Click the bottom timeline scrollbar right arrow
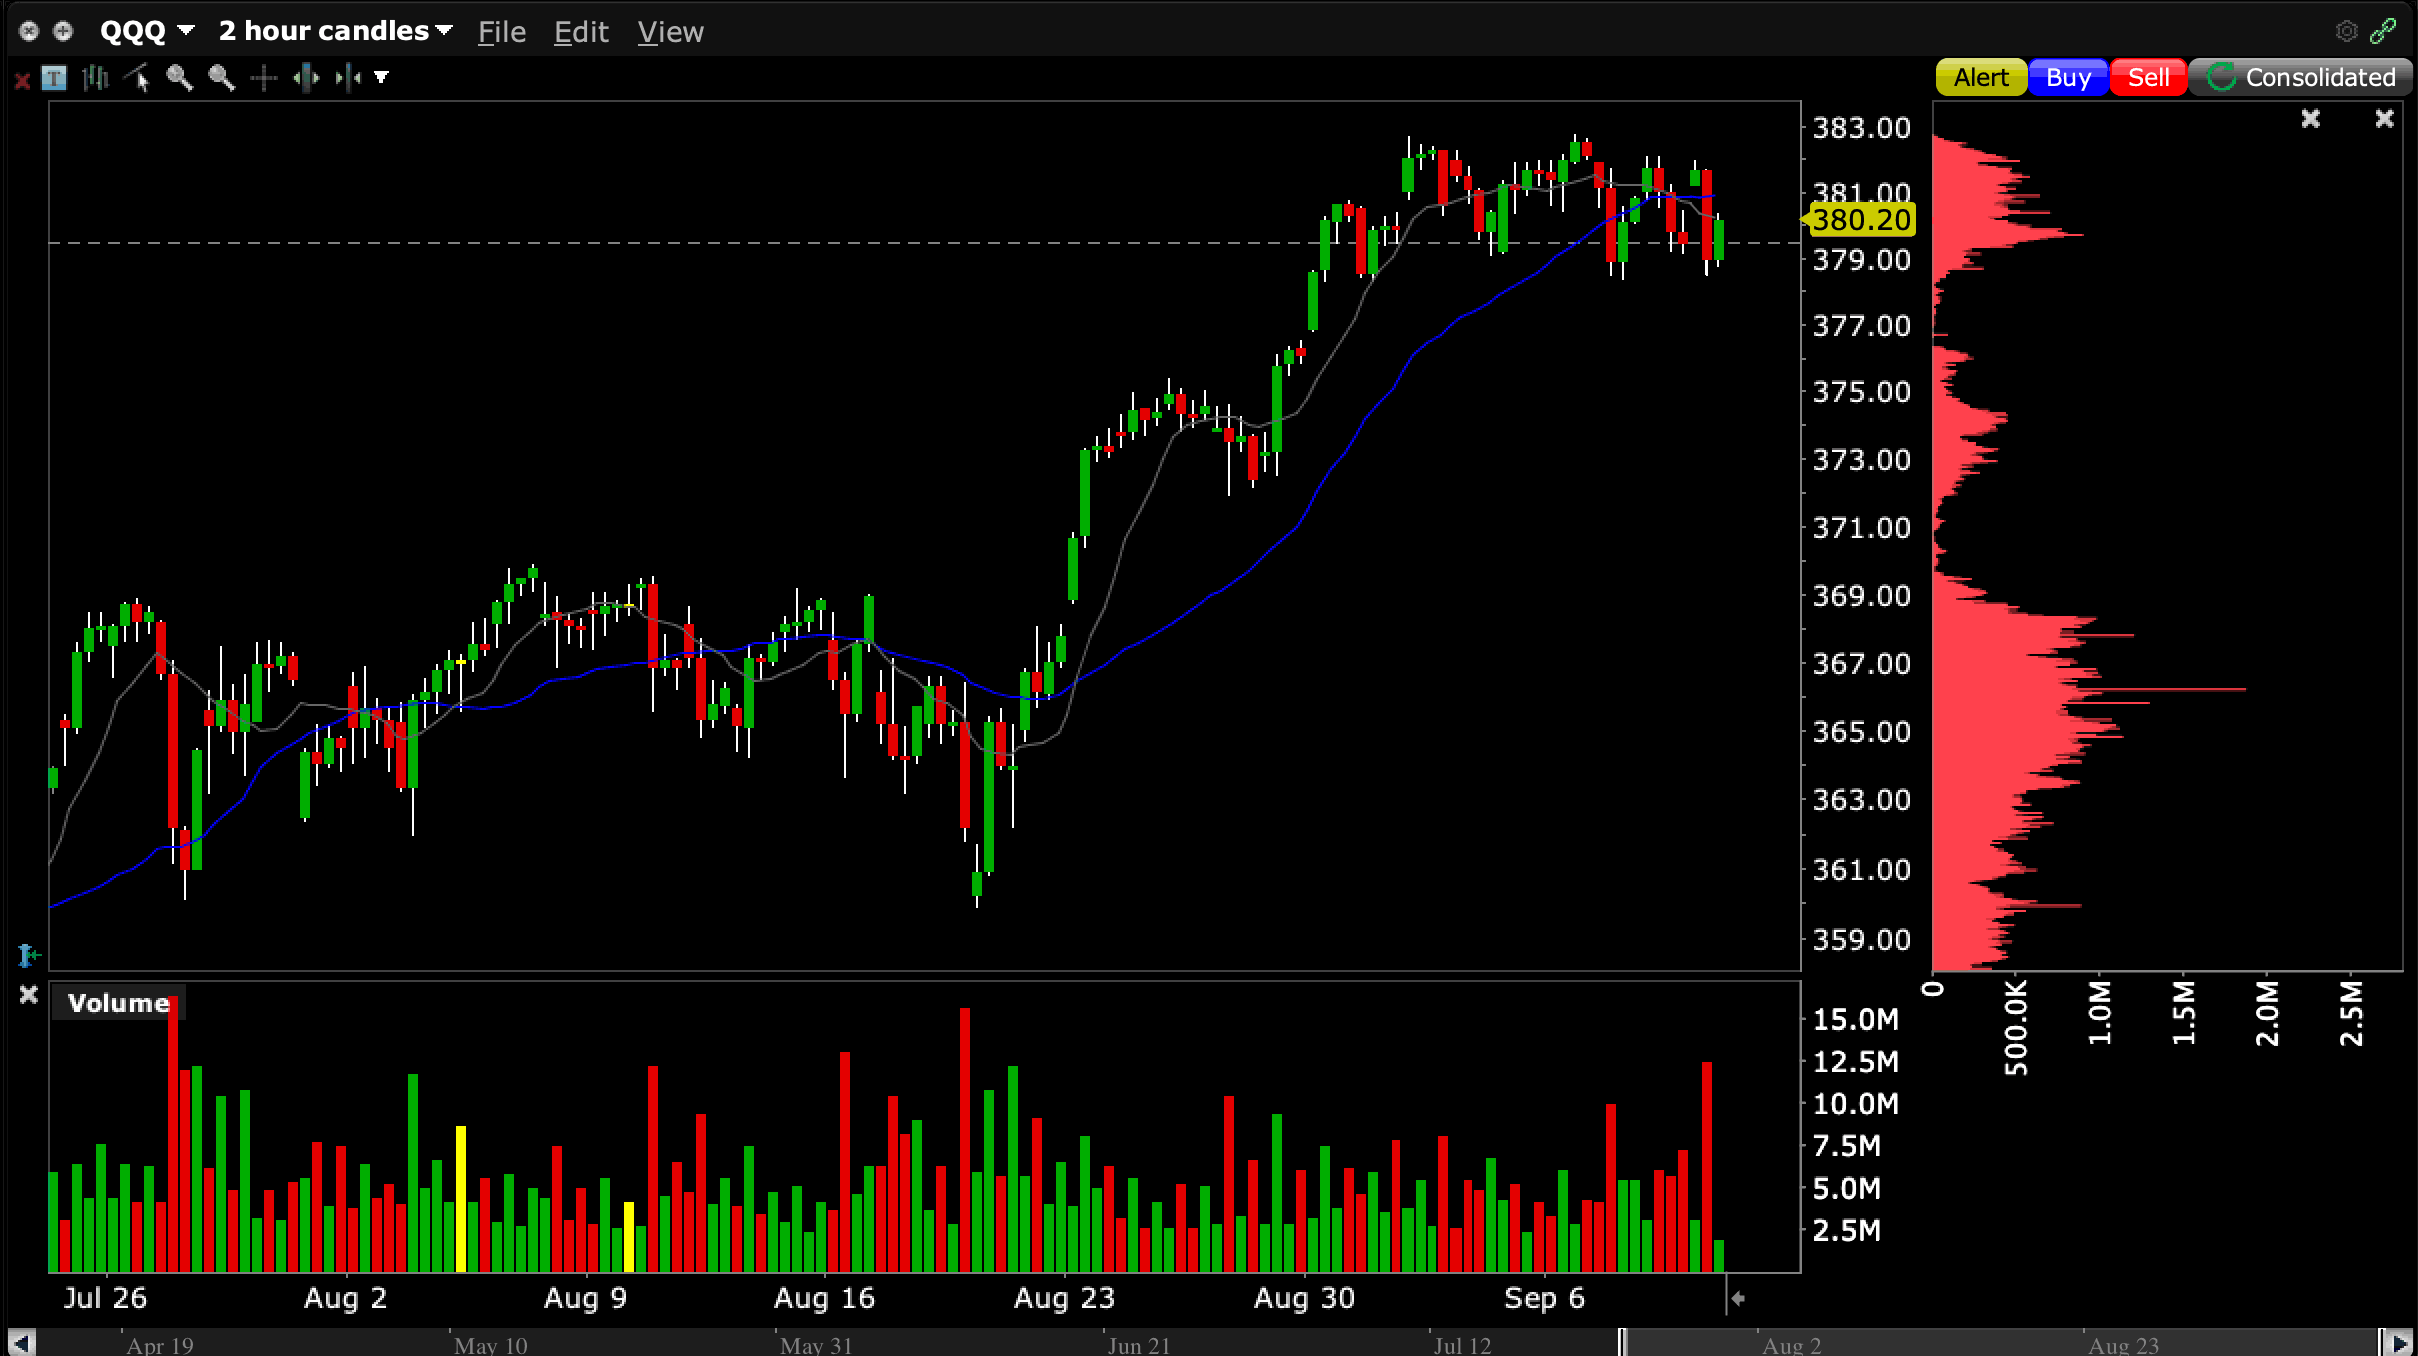Image resolution: width=2418 pixels, height=1356 pixels. (x=2399, y=1343)
